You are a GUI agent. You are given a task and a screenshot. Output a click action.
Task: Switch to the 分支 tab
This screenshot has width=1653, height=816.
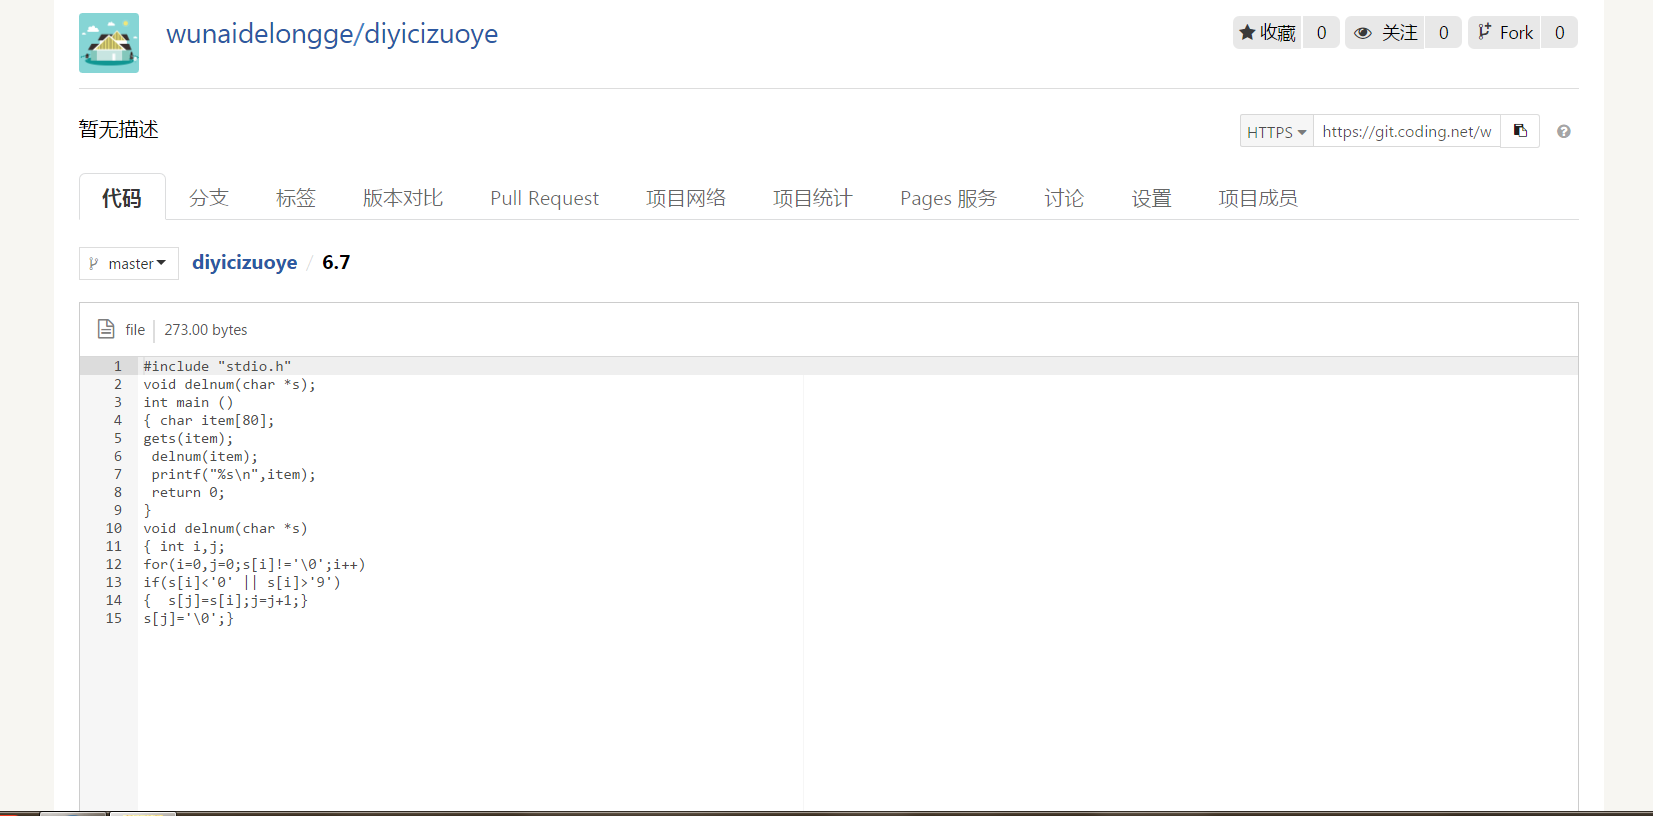click(209, 198)
